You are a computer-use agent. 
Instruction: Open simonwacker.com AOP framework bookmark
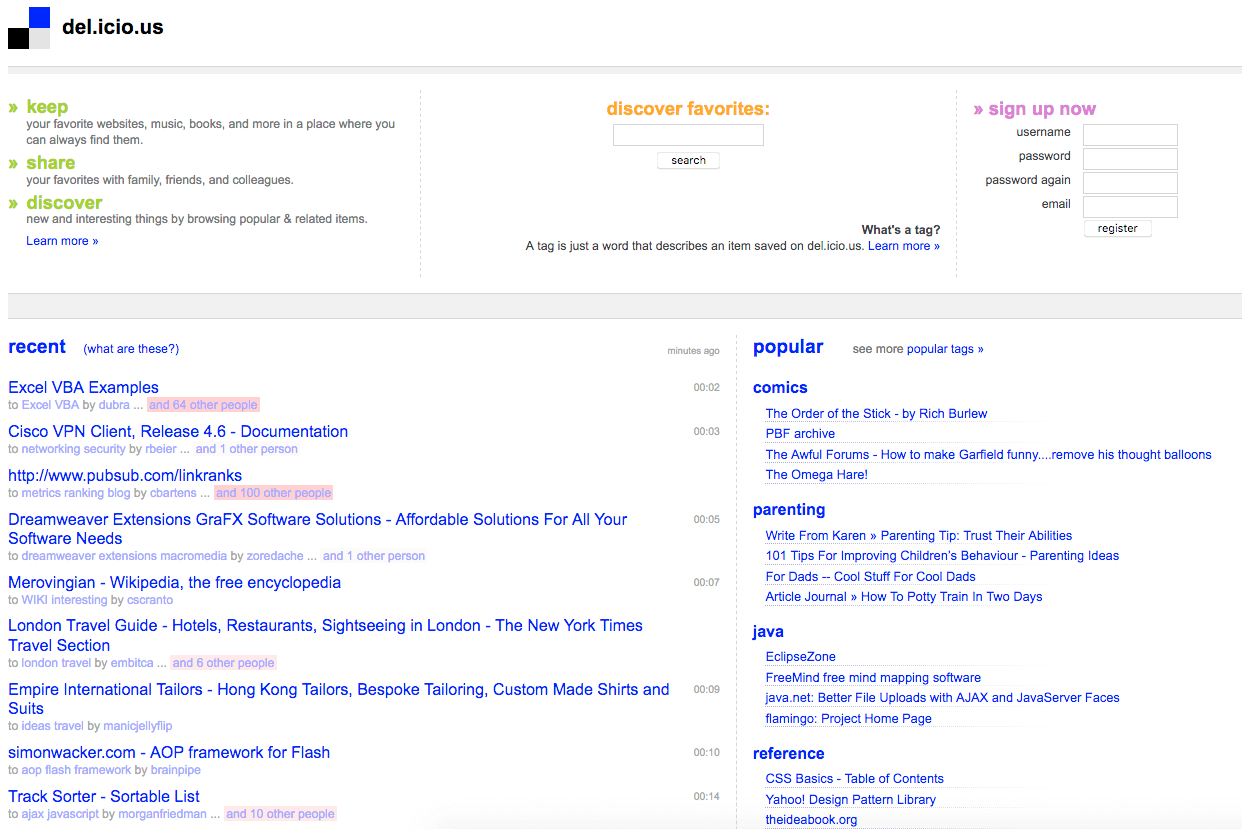(169, 753)
